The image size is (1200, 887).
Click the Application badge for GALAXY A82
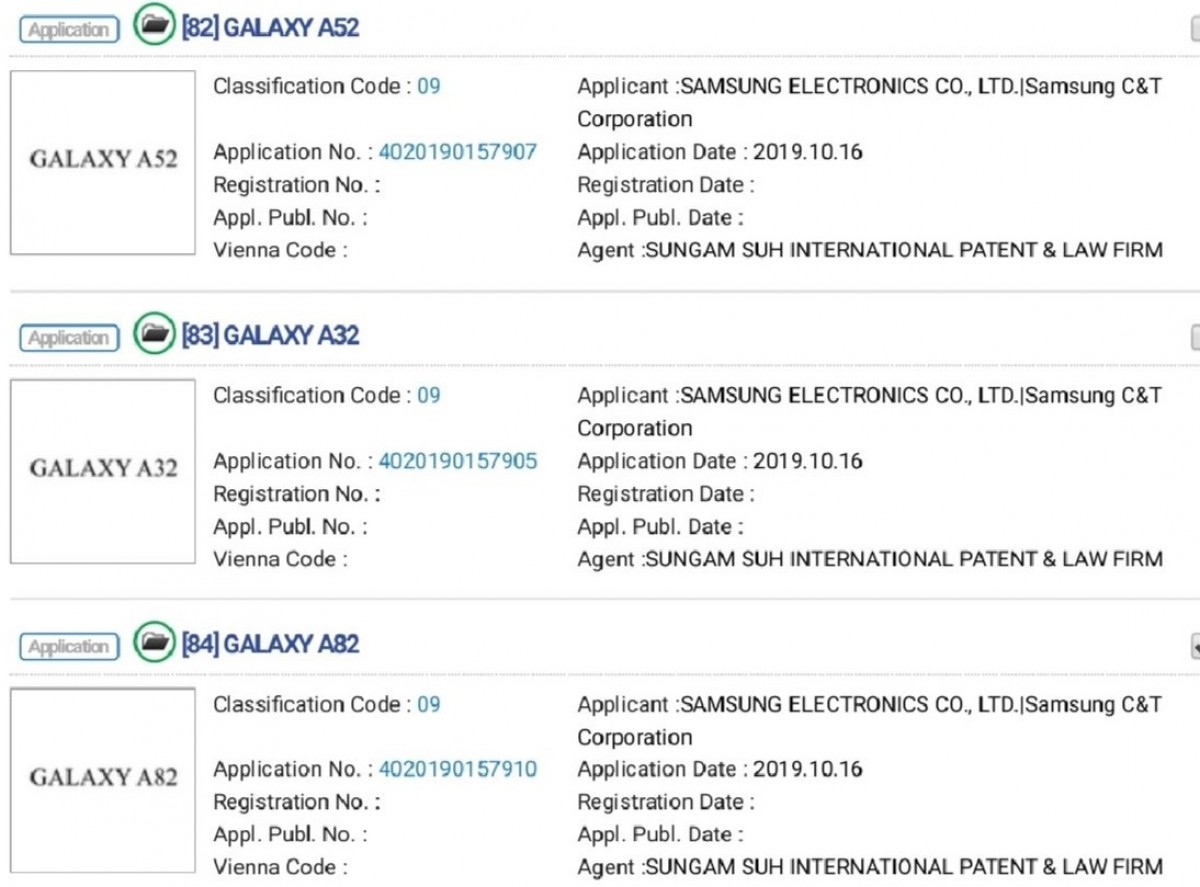[x=69, y=647]
